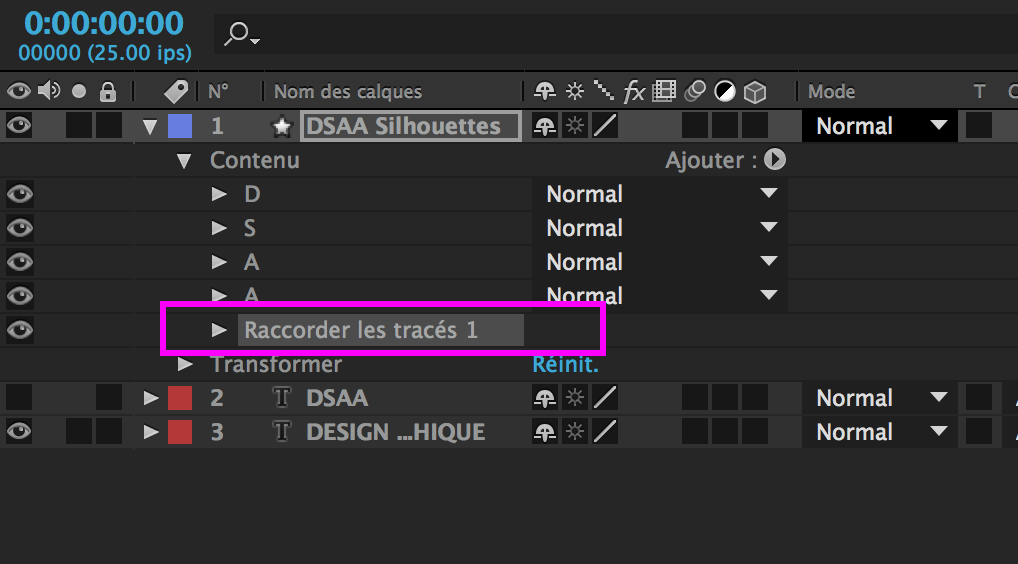Viewport: 1018px width, 564px height.
Task: Click the Réinit. reset link
Action: [x=565, y=364]
